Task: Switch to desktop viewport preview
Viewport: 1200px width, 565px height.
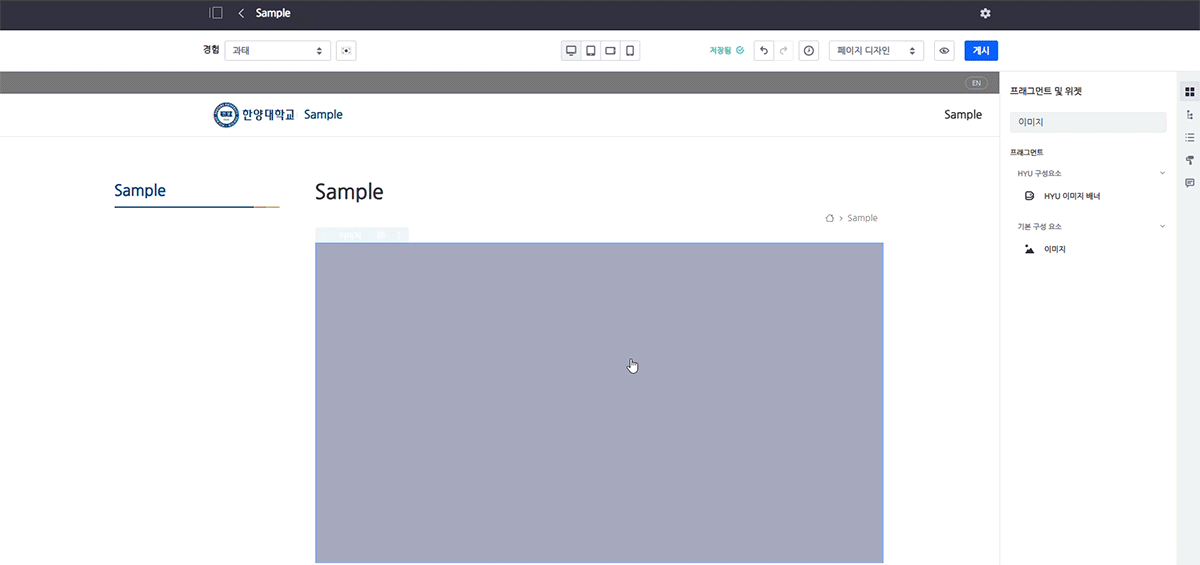Action: 571,51
